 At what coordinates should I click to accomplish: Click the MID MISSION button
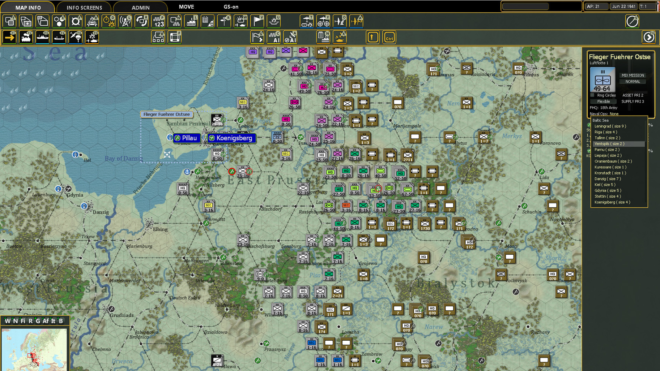(x=633, y=75)
